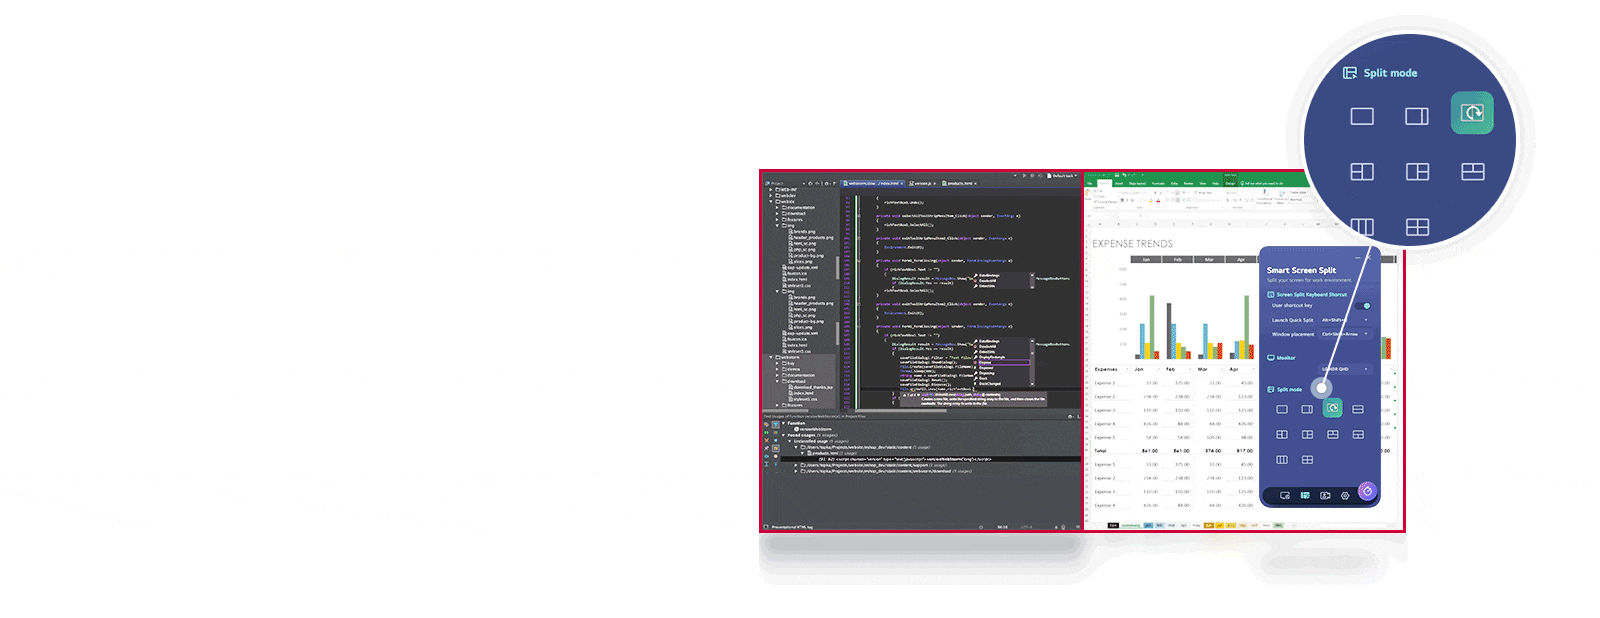This screenshot has height=618, width=1600.
Task: Select the sidebar split layout in small panel
Action: [1307, 409]
